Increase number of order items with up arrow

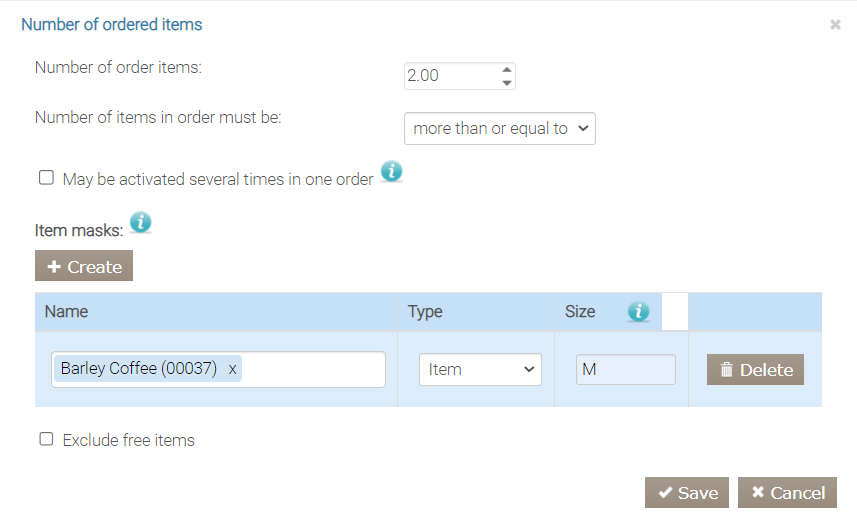507,70
